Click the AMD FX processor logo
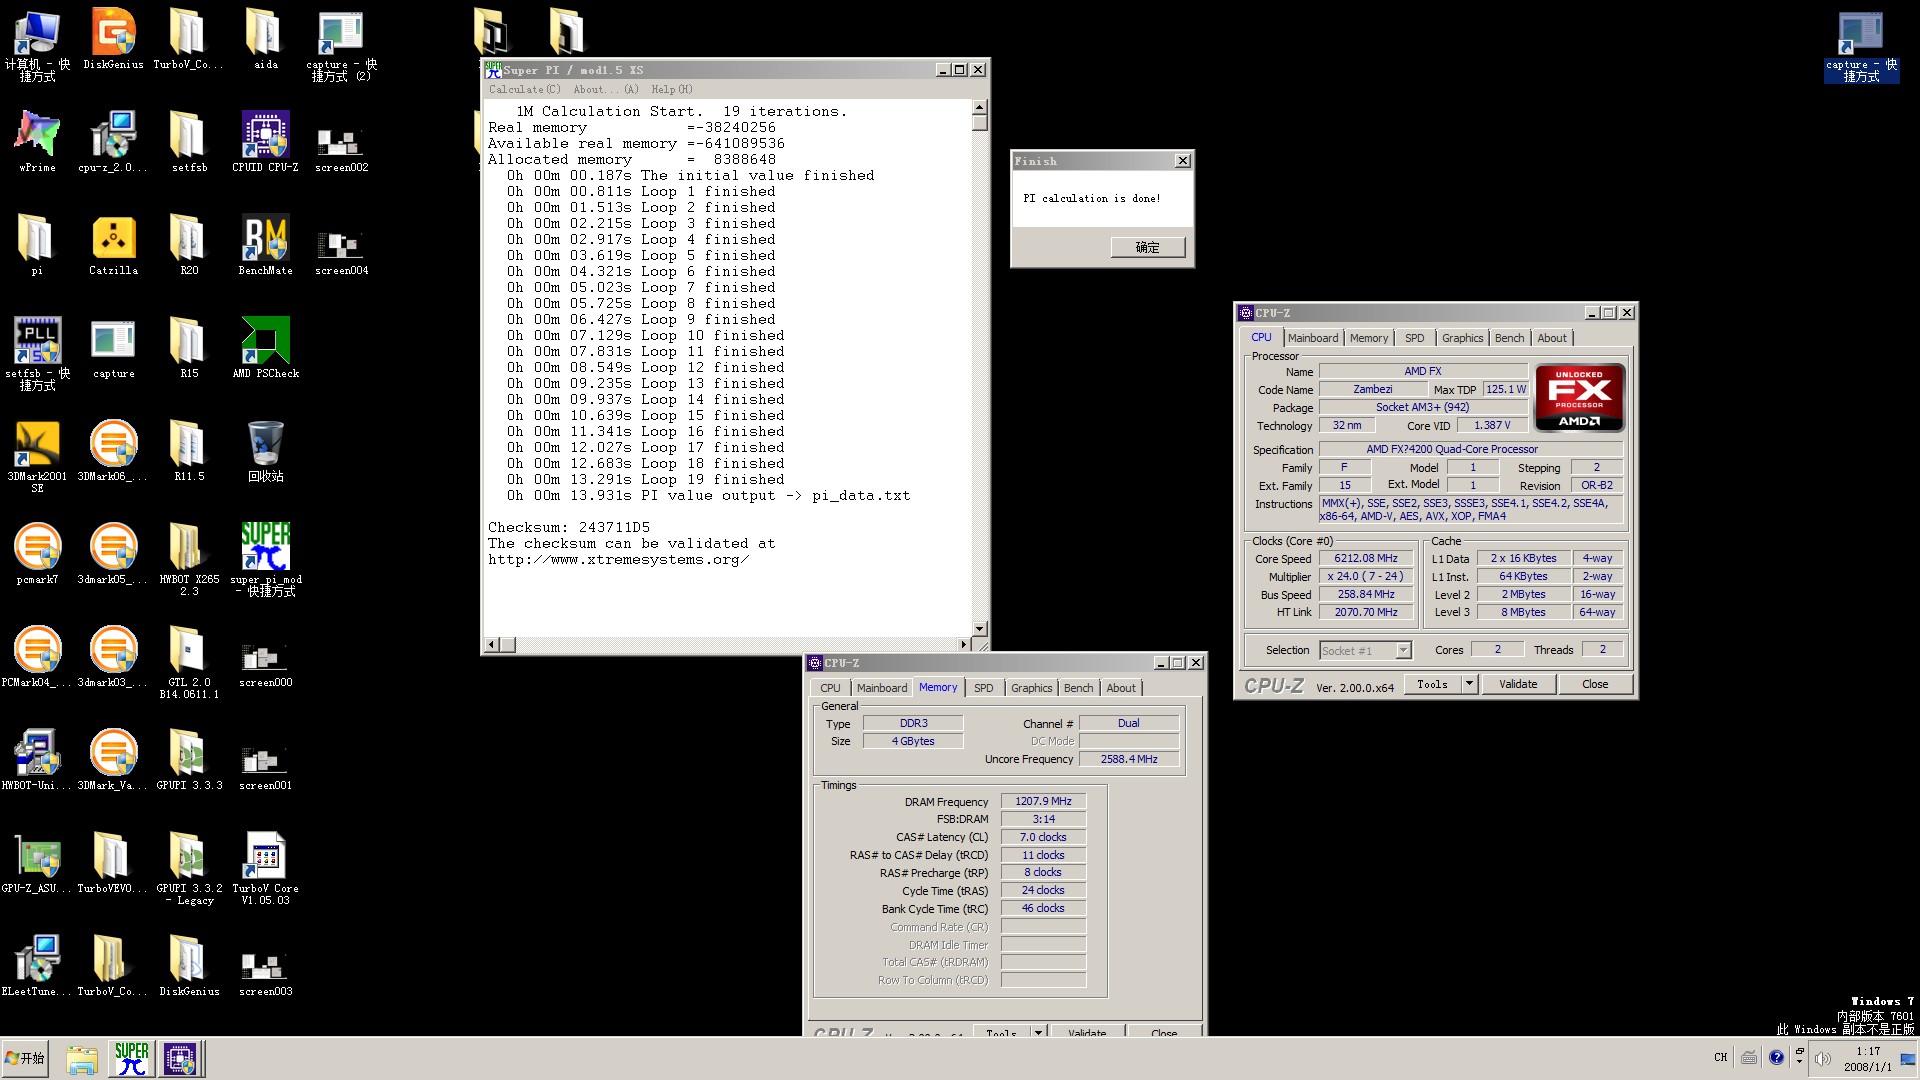 (1579, 397)
